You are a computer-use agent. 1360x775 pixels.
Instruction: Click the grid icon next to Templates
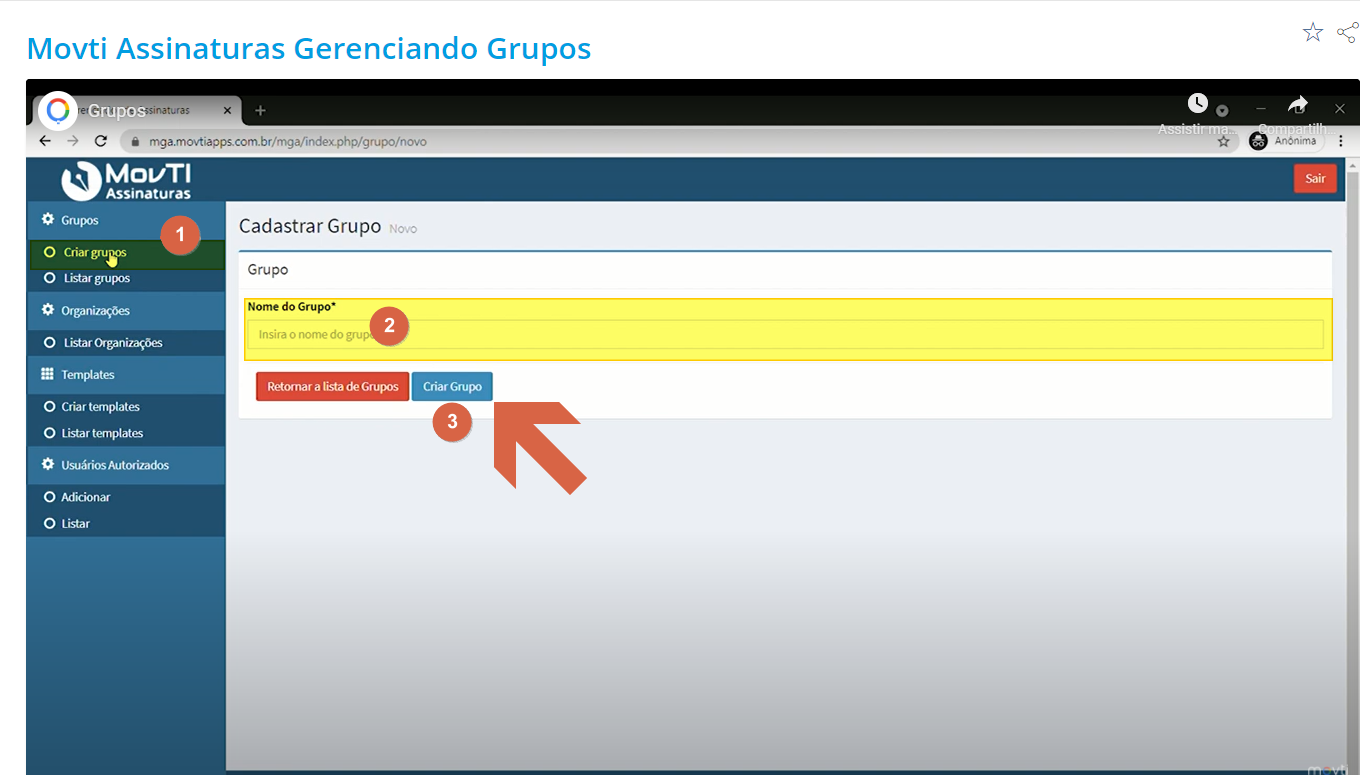coord(47,374)
